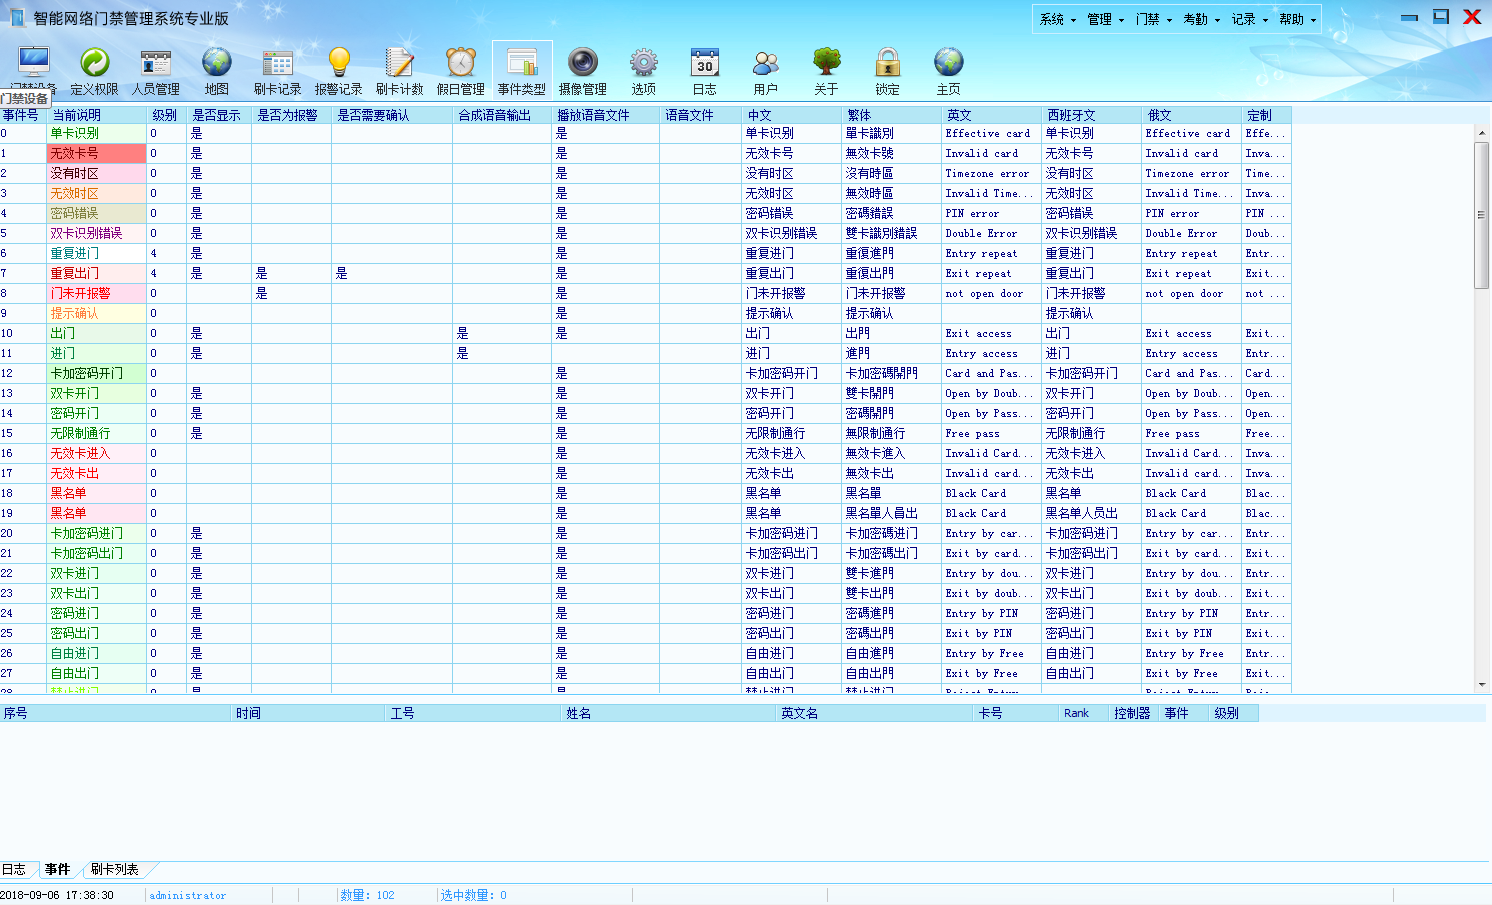Select the 黑名單人員出 cell

[x=891, y=513]
